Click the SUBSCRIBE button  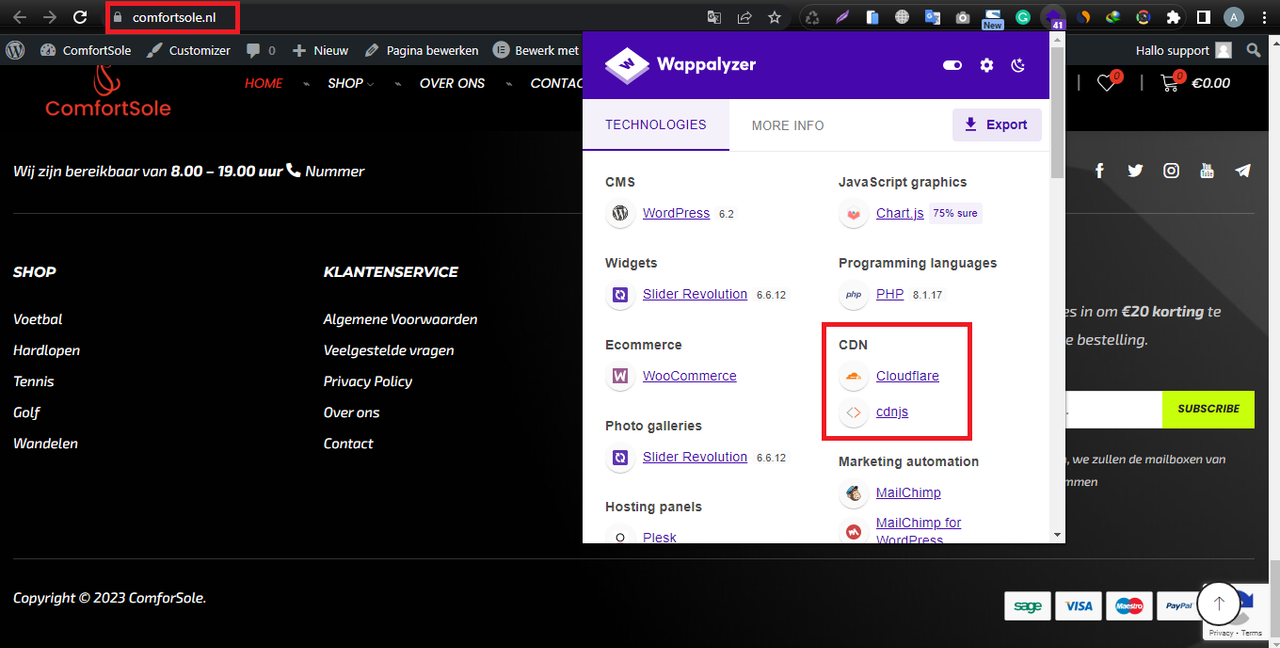pos(1208,409)
